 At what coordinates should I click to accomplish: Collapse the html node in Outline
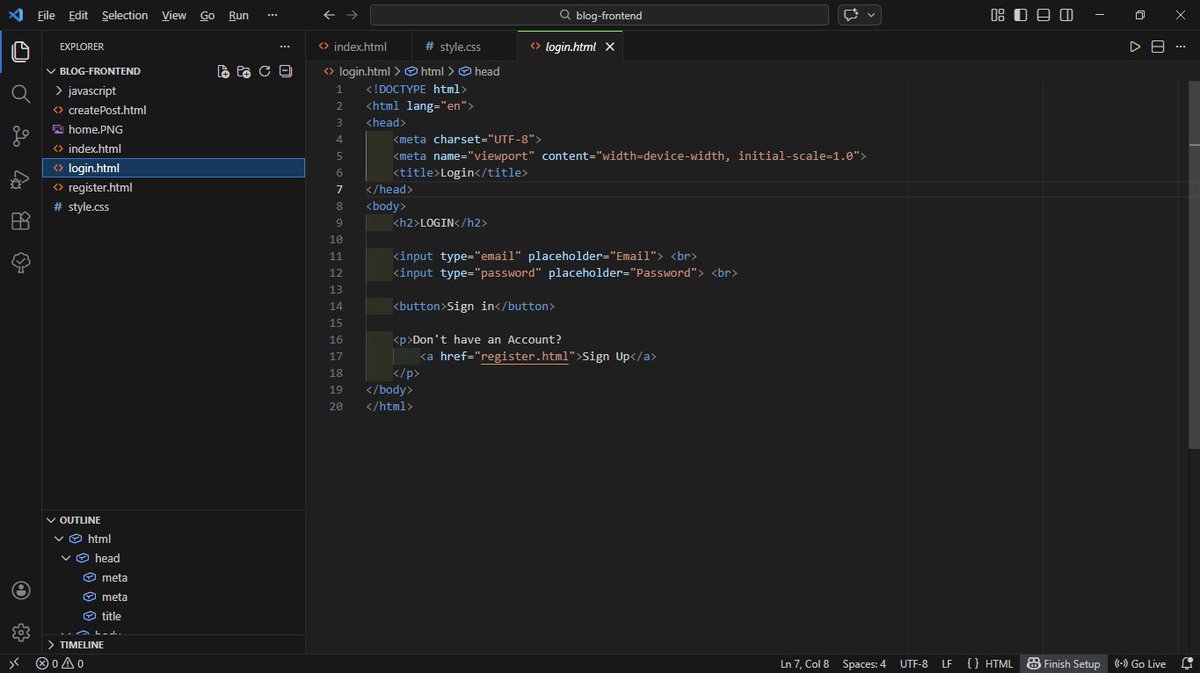click(x=60, y=539)
